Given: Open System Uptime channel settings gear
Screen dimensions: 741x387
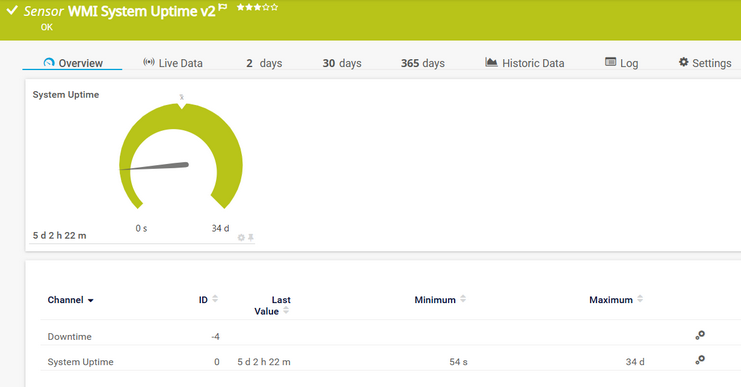Looking at the screenshot, I should tap(700, 360).
